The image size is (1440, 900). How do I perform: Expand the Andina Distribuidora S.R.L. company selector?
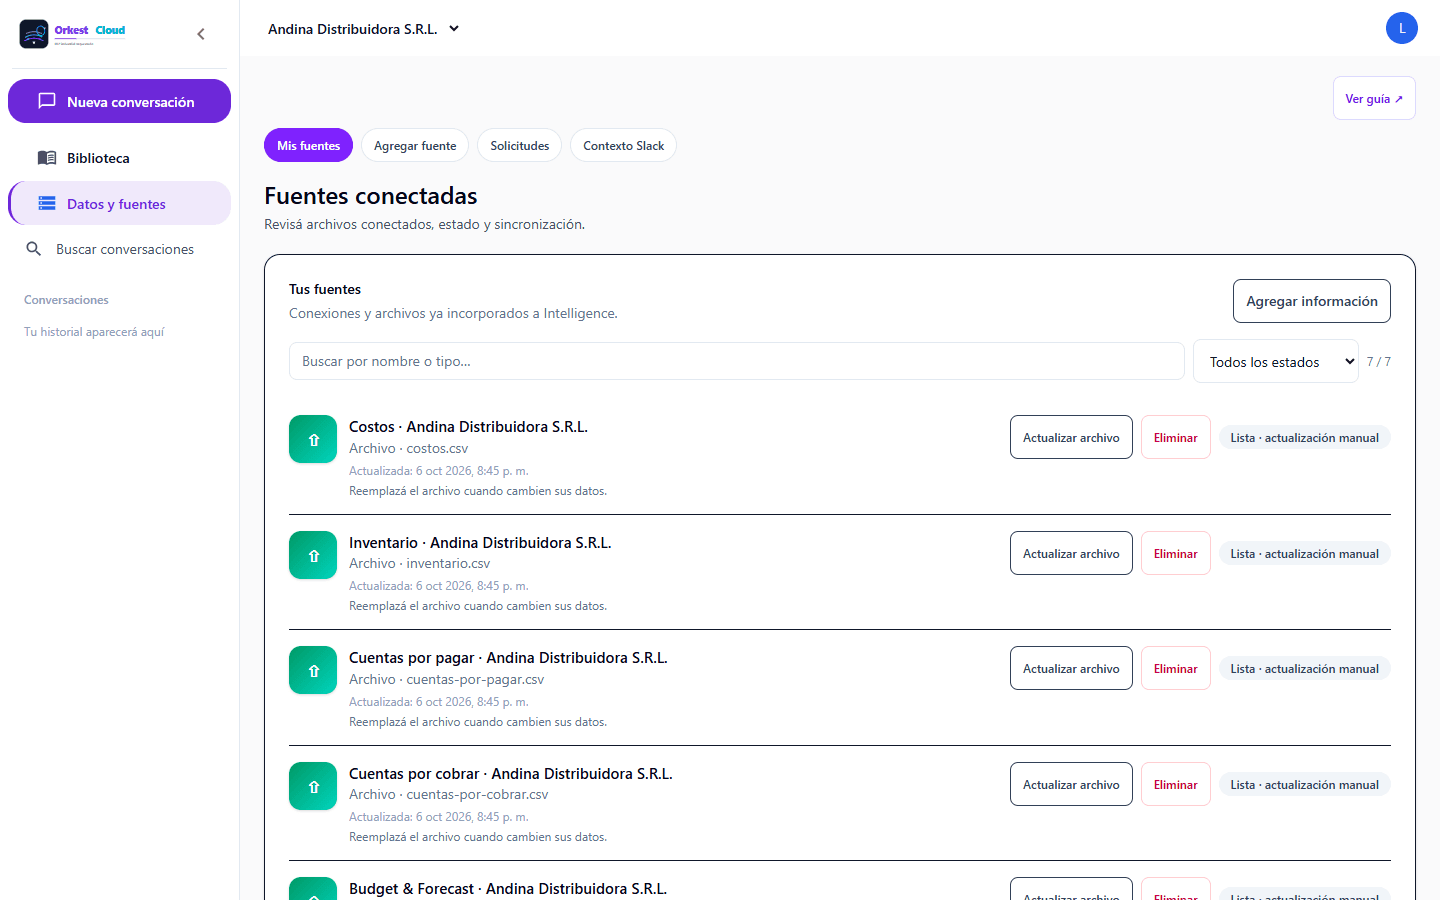(364, 29)
